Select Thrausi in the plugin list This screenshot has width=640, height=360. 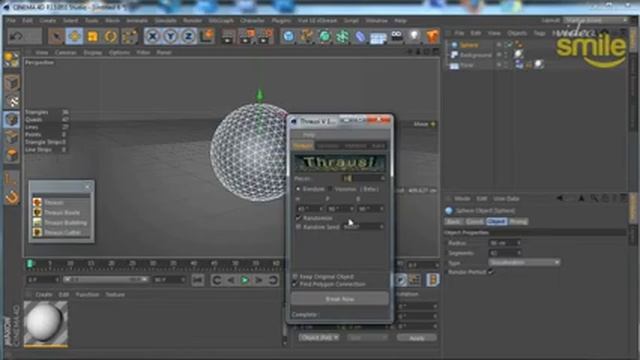pyautogui.click(x=53, y=202)
